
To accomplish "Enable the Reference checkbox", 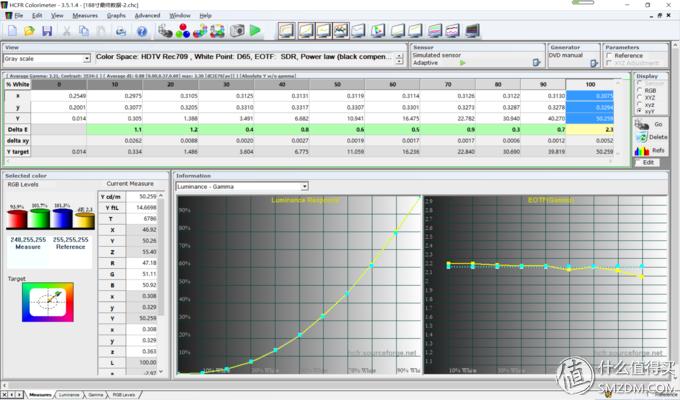I will click(x=610, y=56).
